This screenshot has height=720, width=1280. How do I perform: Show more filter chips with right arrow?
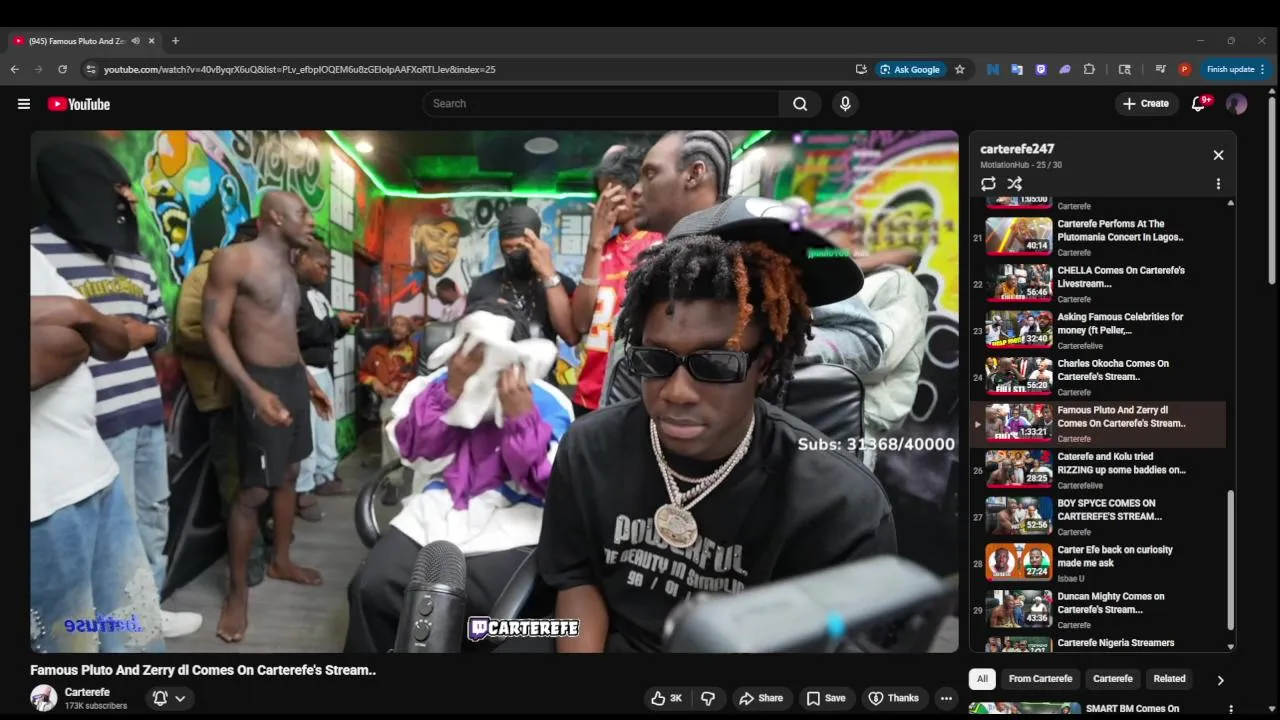(1220, 680)
